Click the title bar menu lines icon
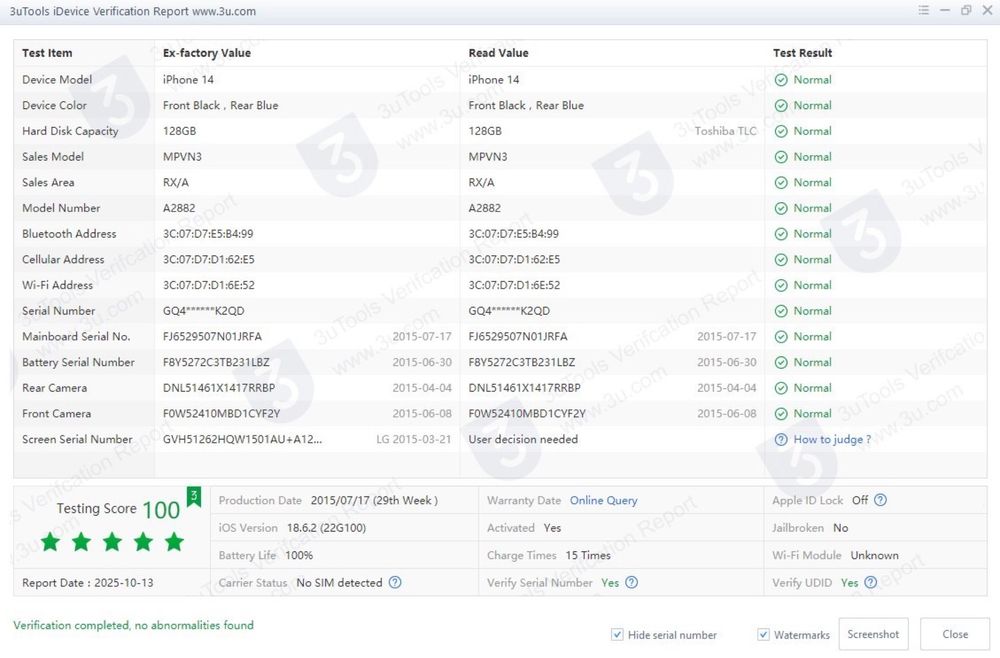This screenshot has width=1000, height=658. click(923, 10)
